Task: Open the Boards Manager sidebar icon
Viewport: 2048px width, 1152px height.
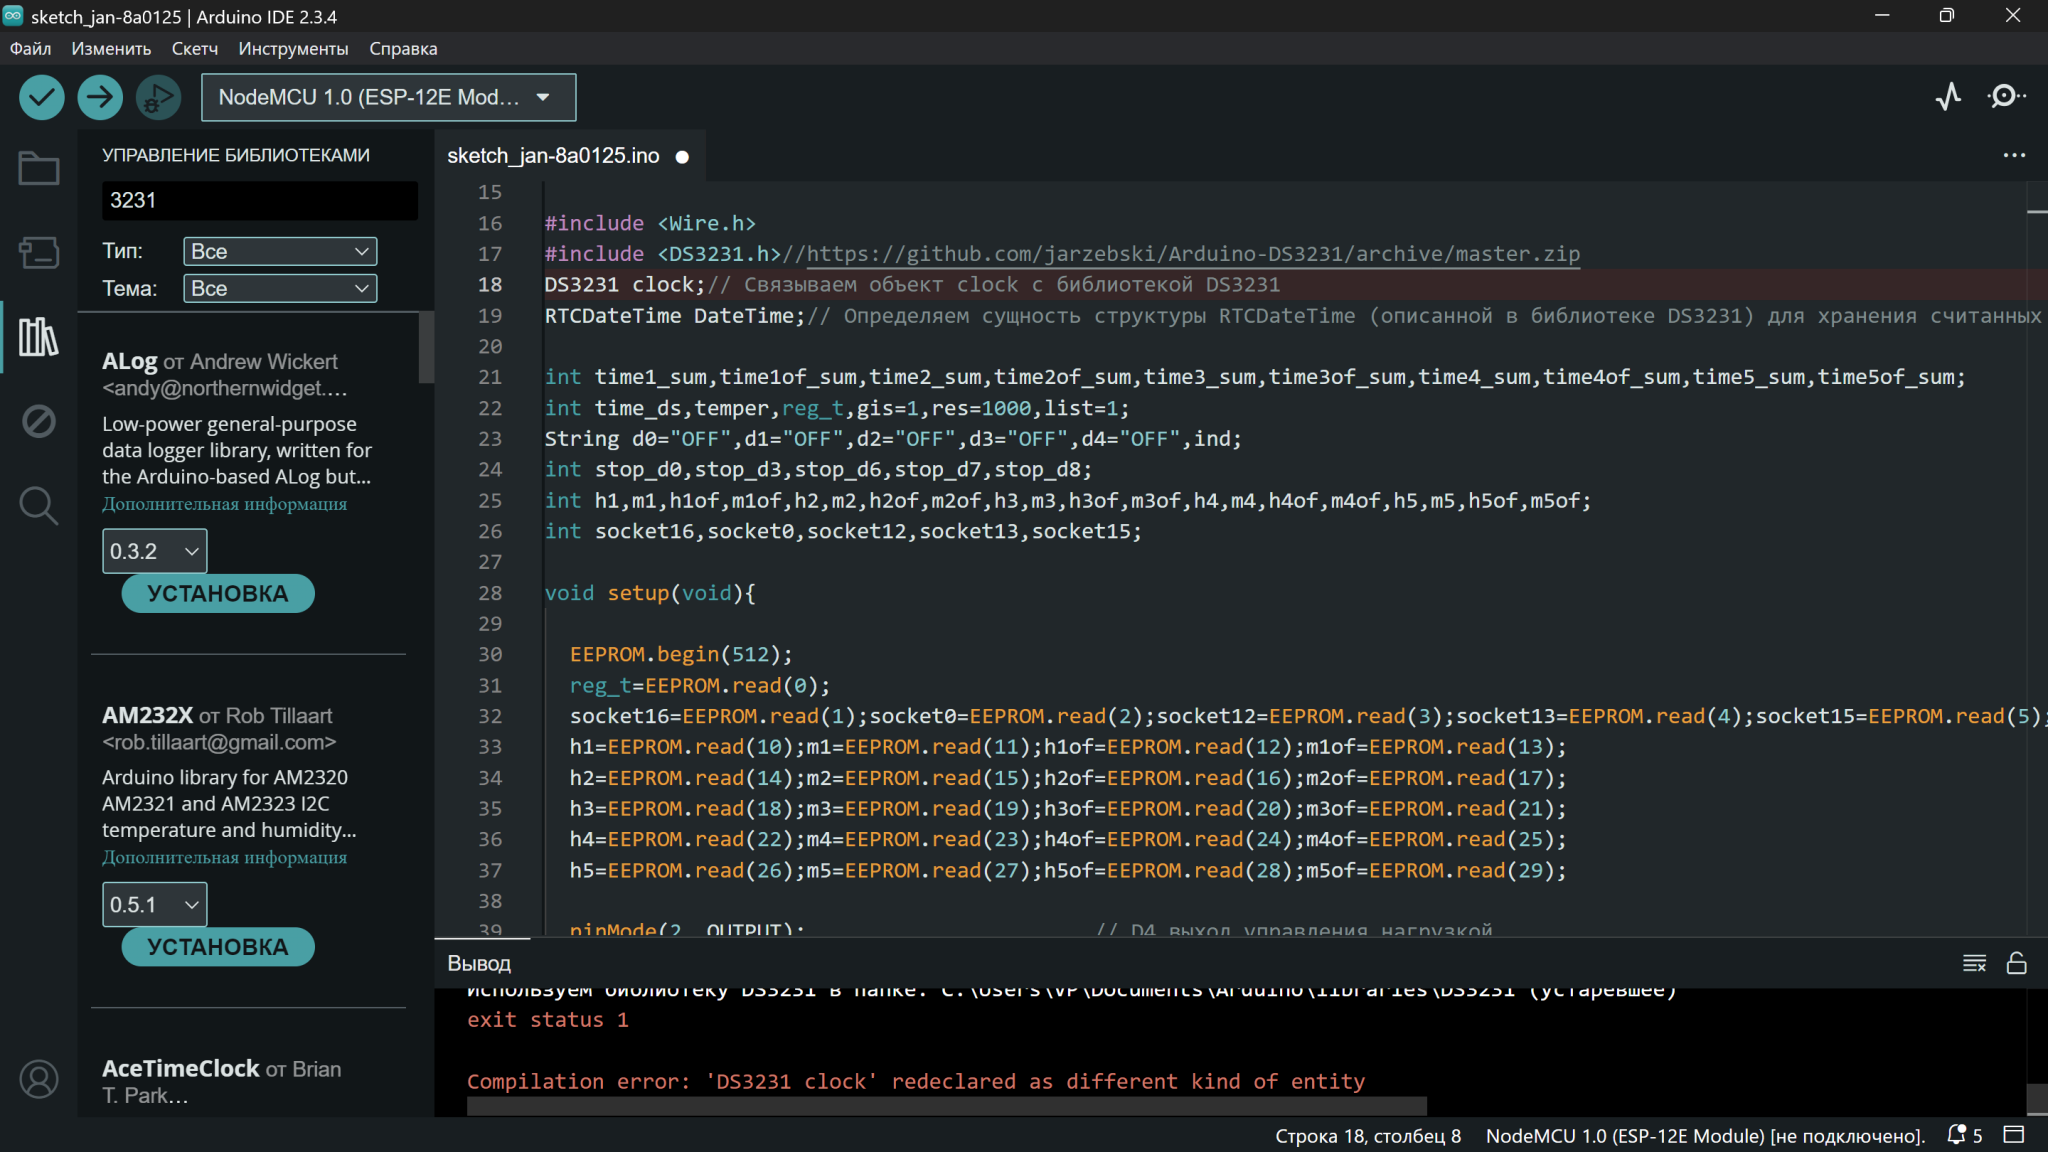Action: (x=39, y=252)
